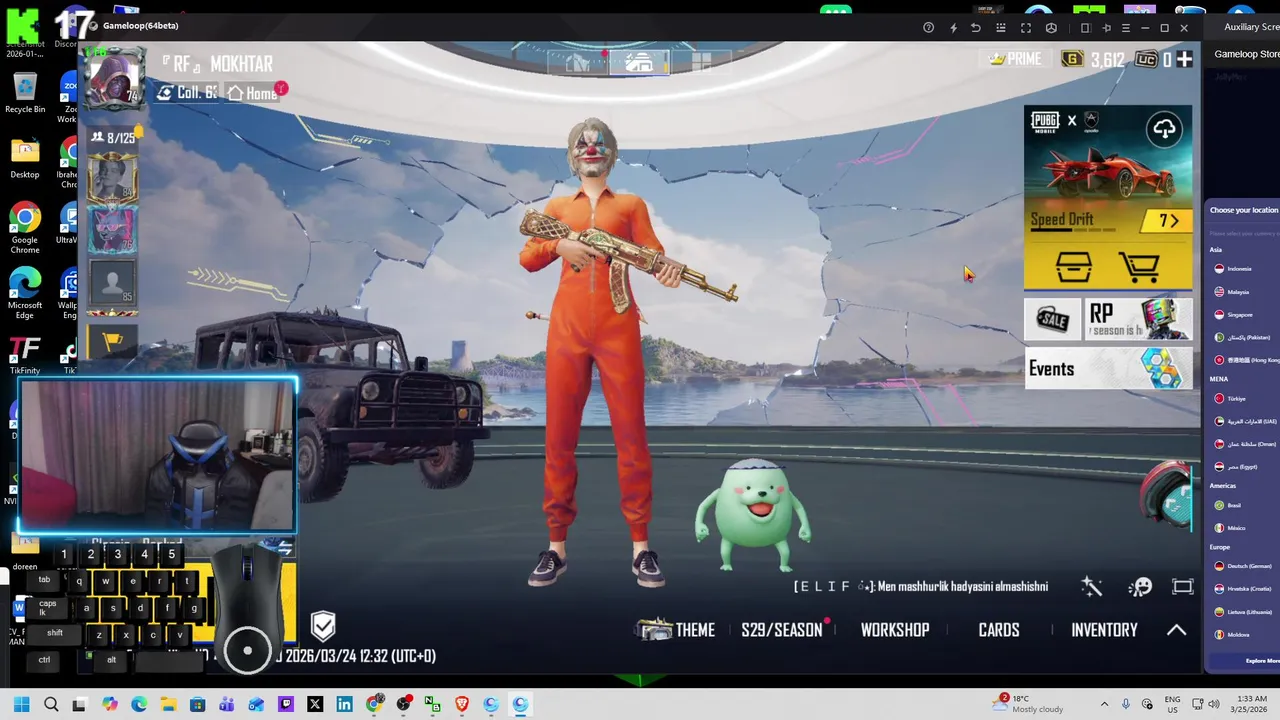Click the gold G coin icon
Image resolution: width=1280 pixels, height=720 pixels.
coord(1072,60)
